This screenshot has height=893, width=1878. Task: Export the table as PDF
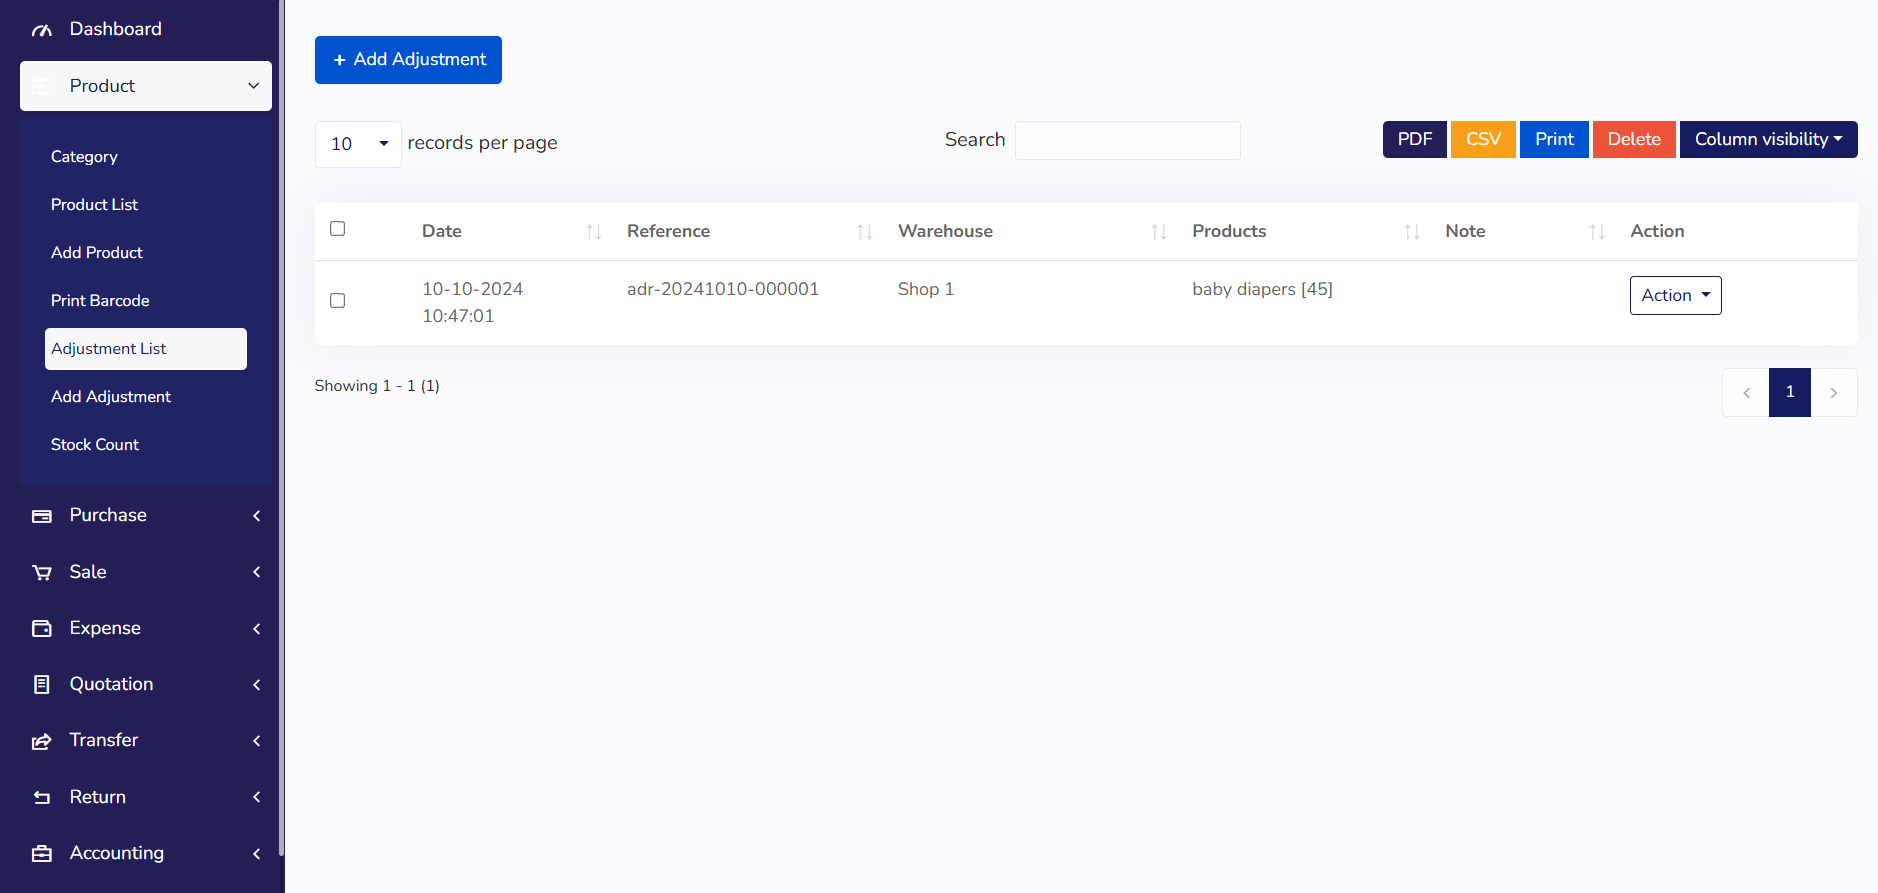tap(1414, 140)
